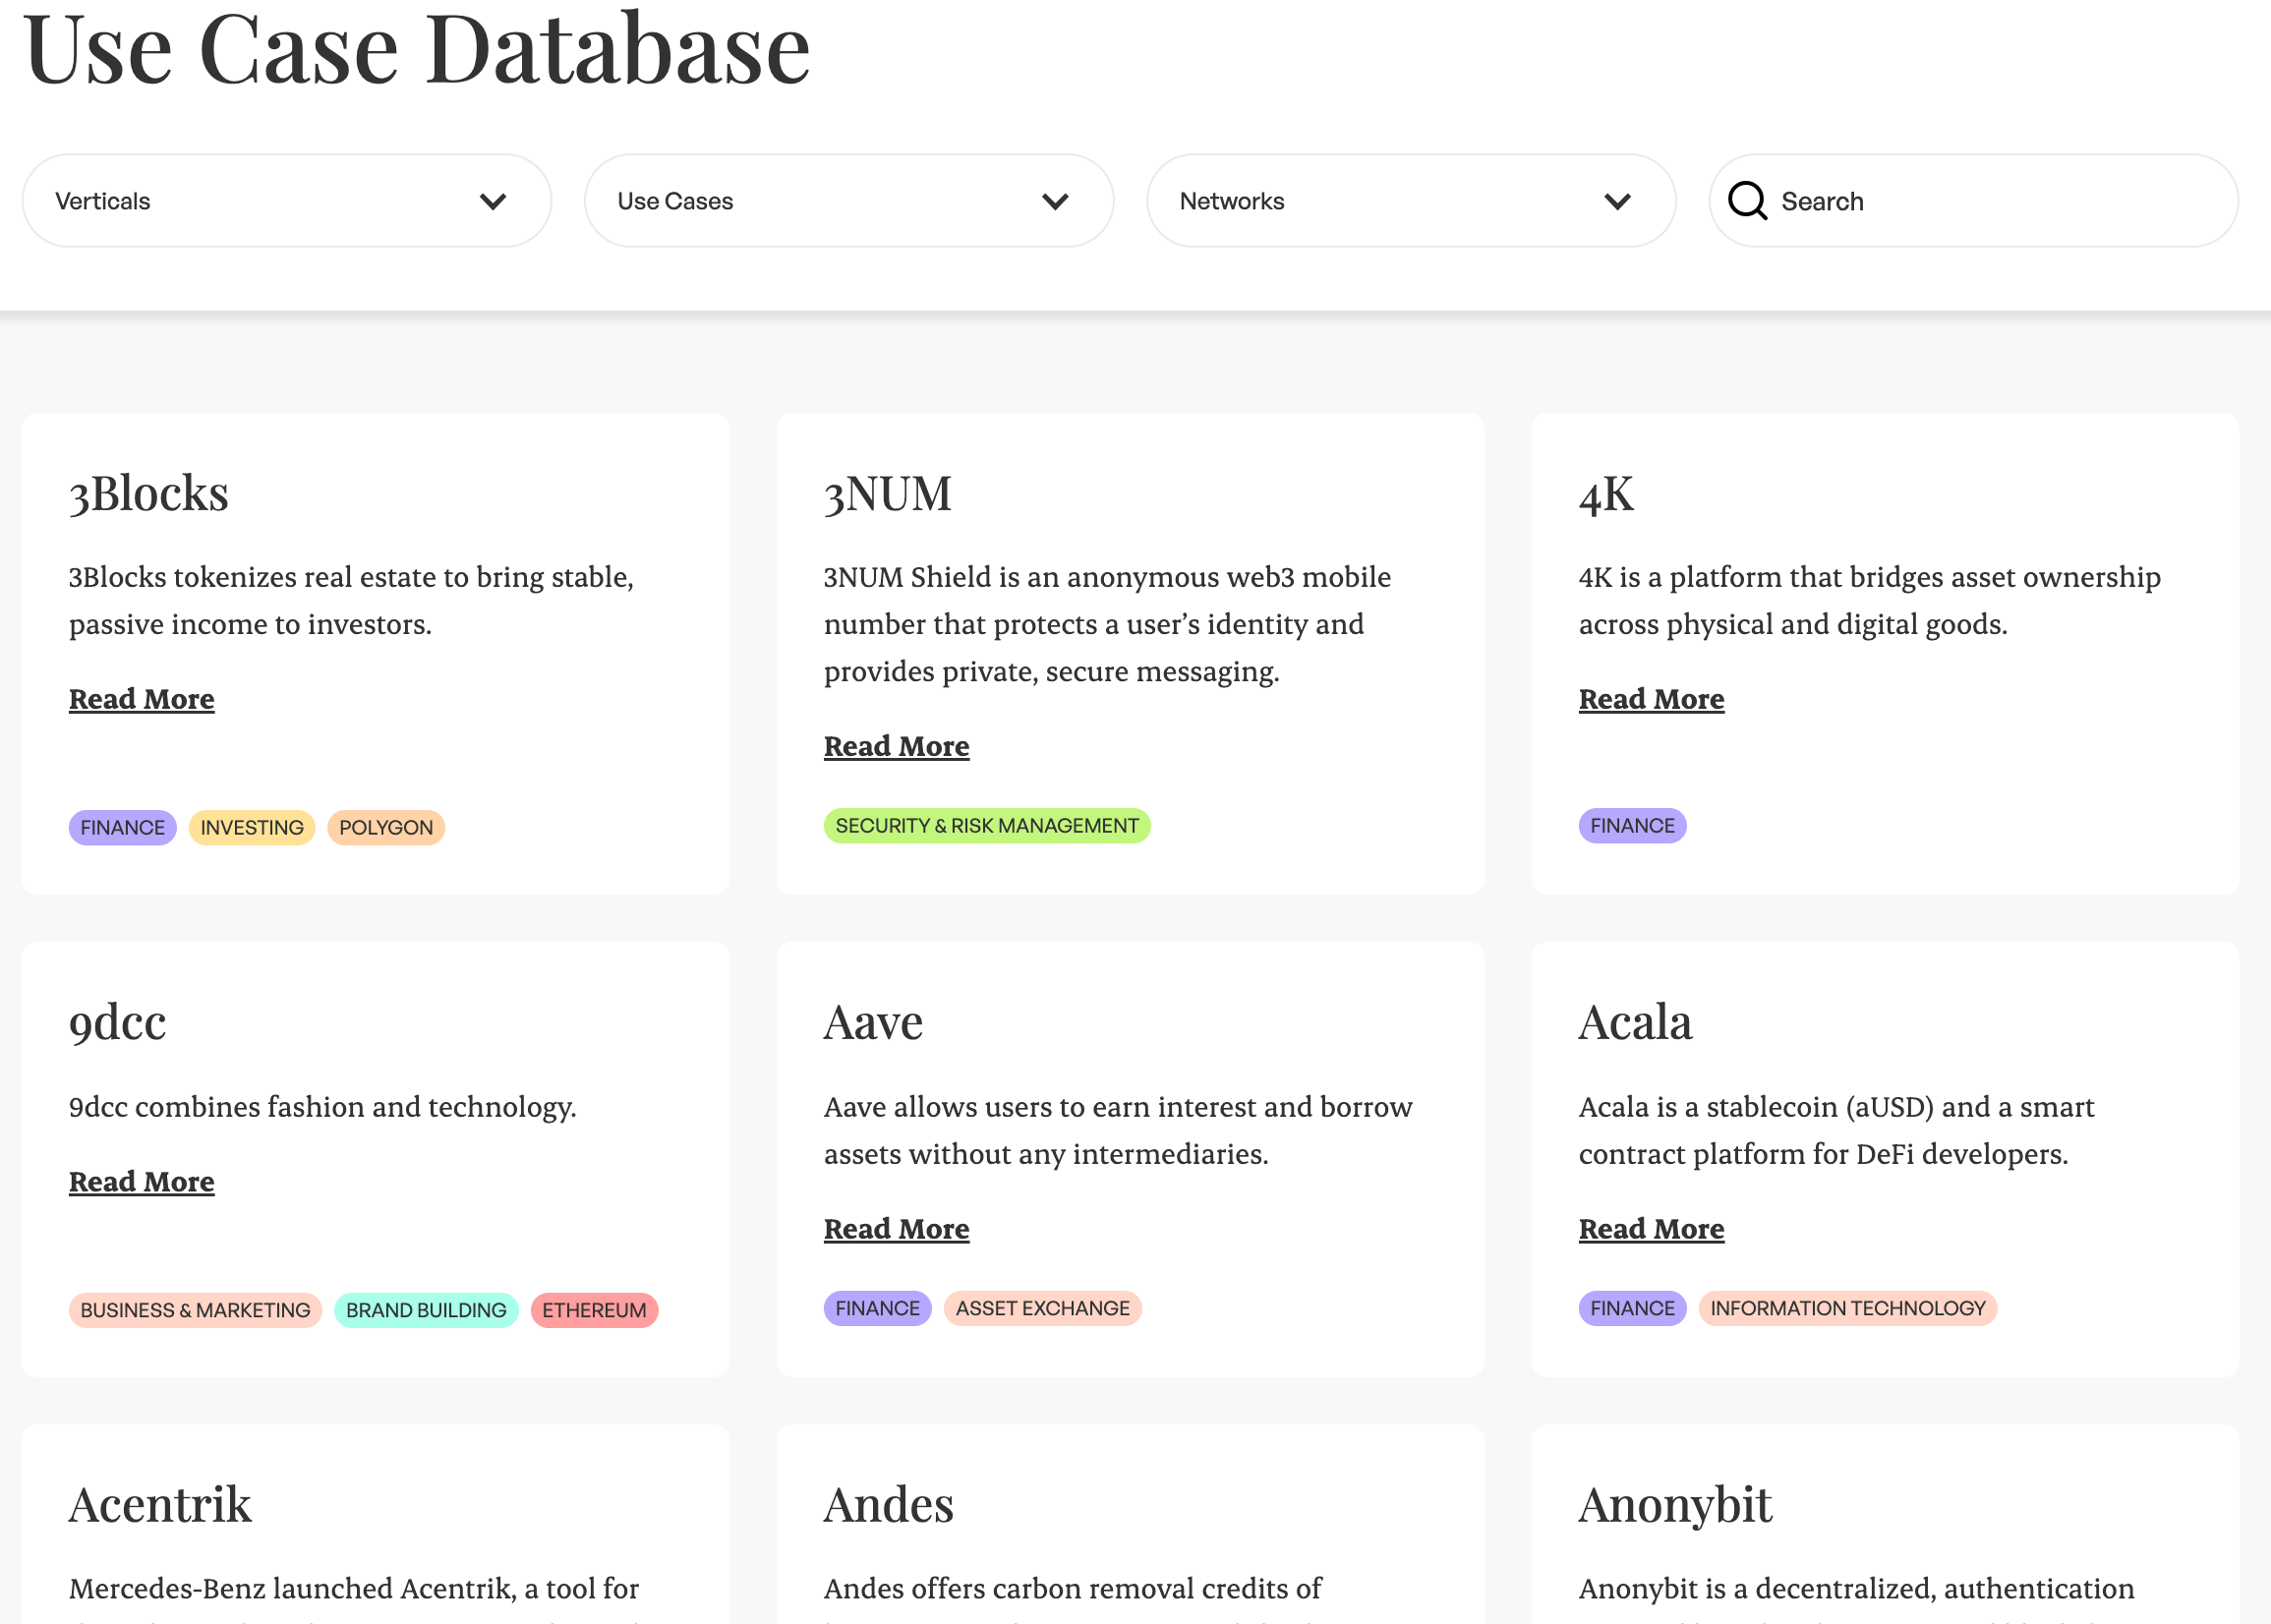
Task: Open Read More link for 3NUM
Action: 896,746
